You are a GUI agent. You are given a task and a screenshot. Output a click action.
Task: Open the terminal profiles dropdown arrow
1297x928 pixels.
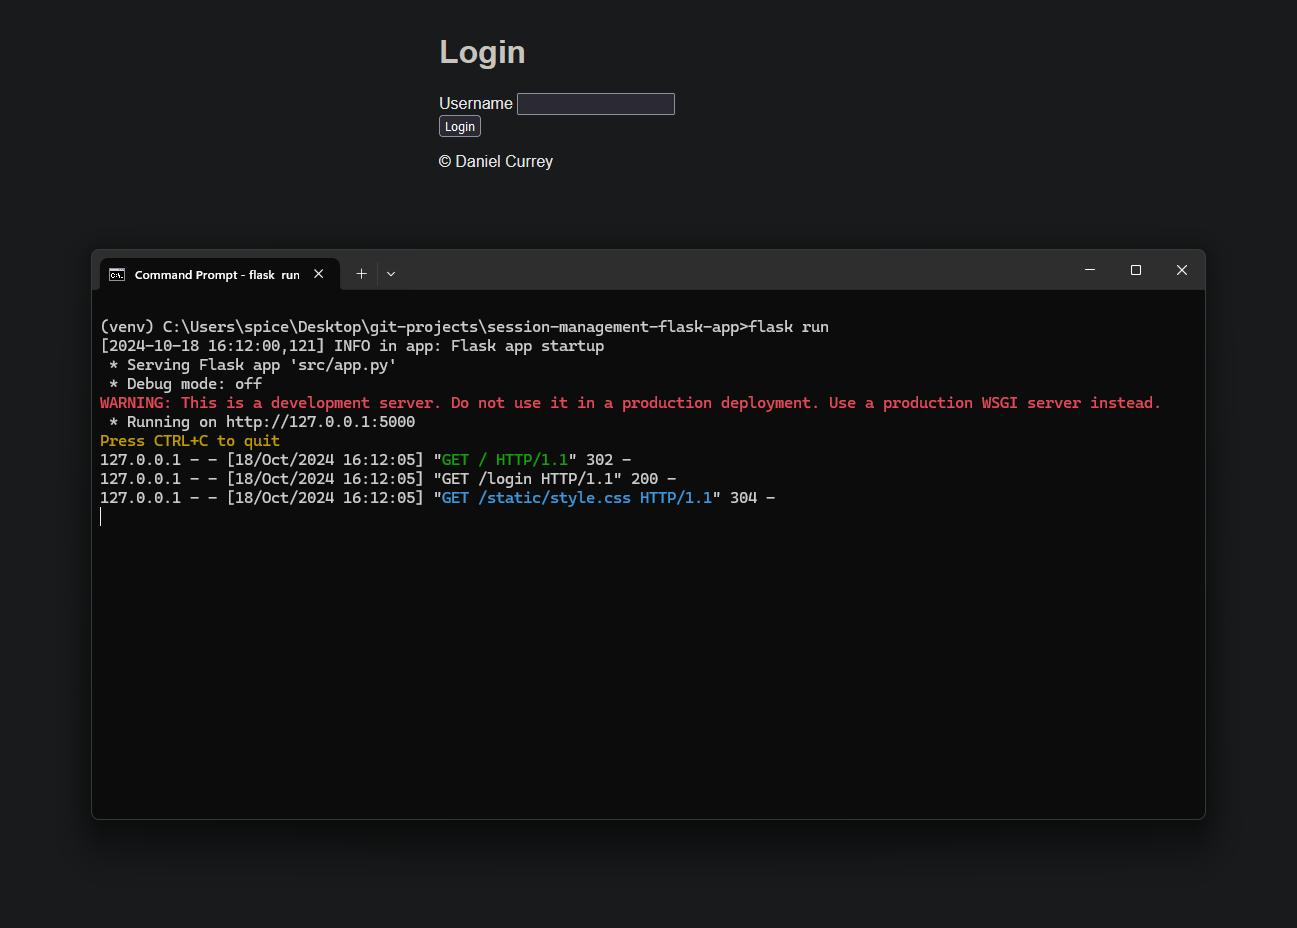point(391,274)
